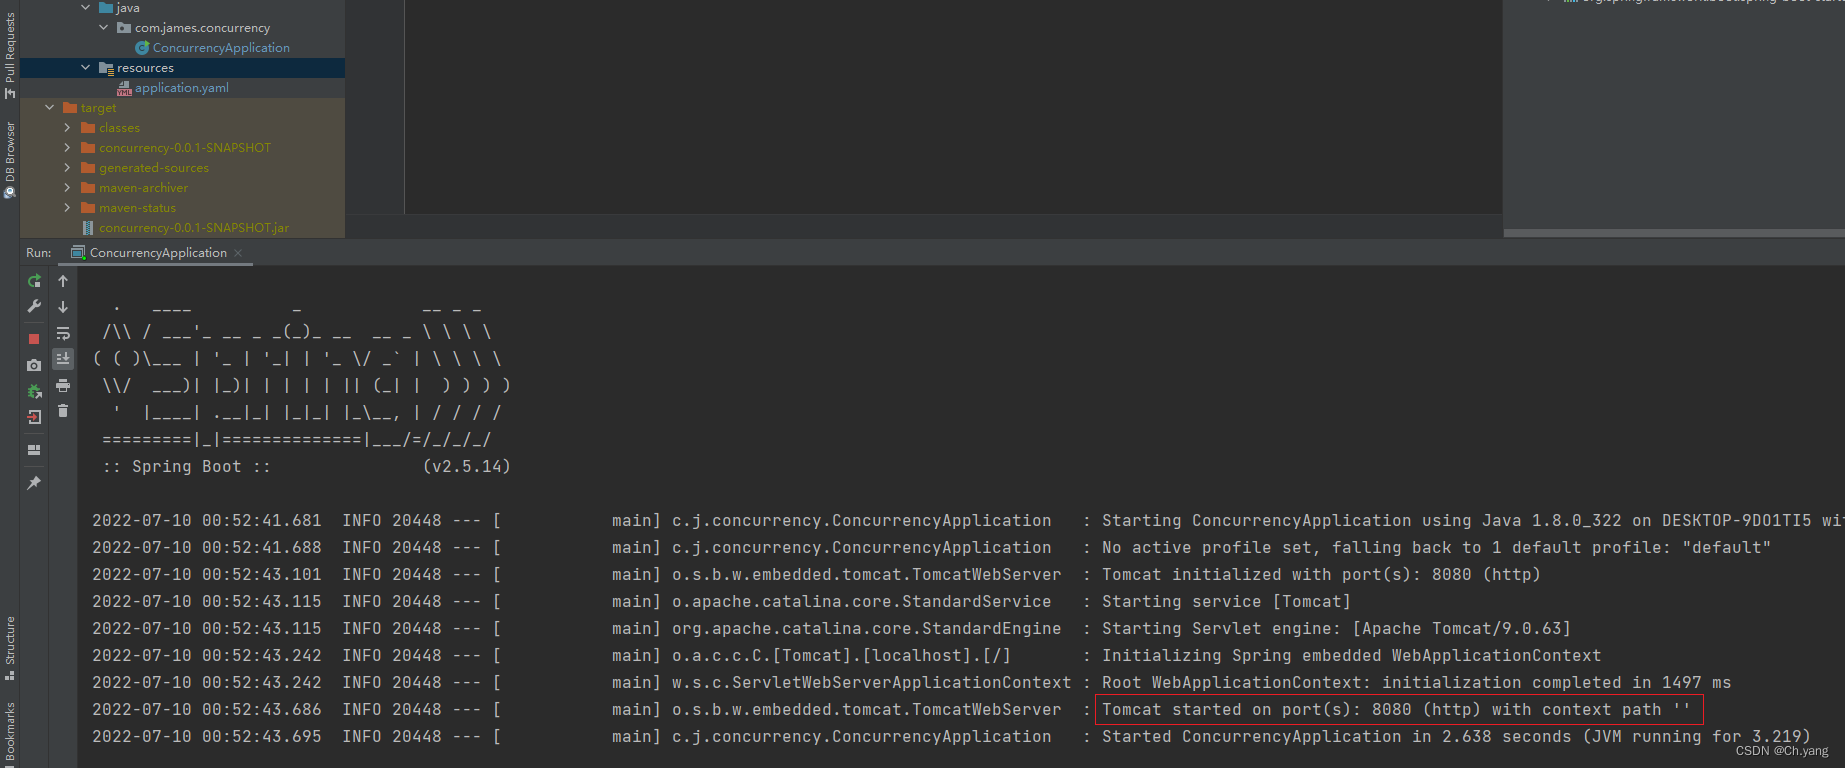1845x768 pixels.
Task: Click the ':: Spring Boot ::' banner text
Action: (186, 467)
